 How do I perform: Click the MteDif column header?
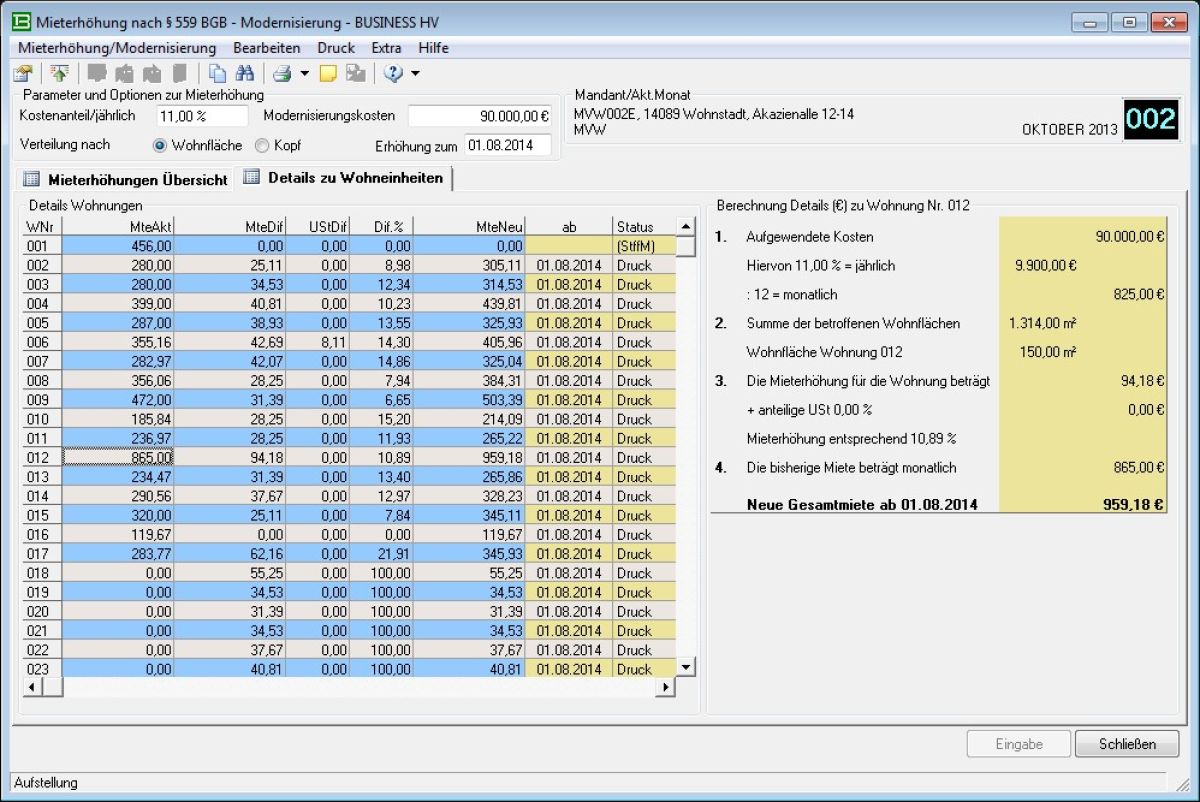pyautogui.click(x=230, y=227)
